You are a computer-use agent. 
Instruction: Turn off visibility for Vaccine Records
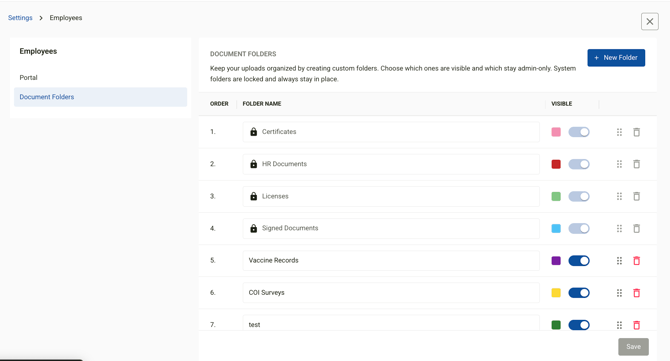tap(579, 261)
